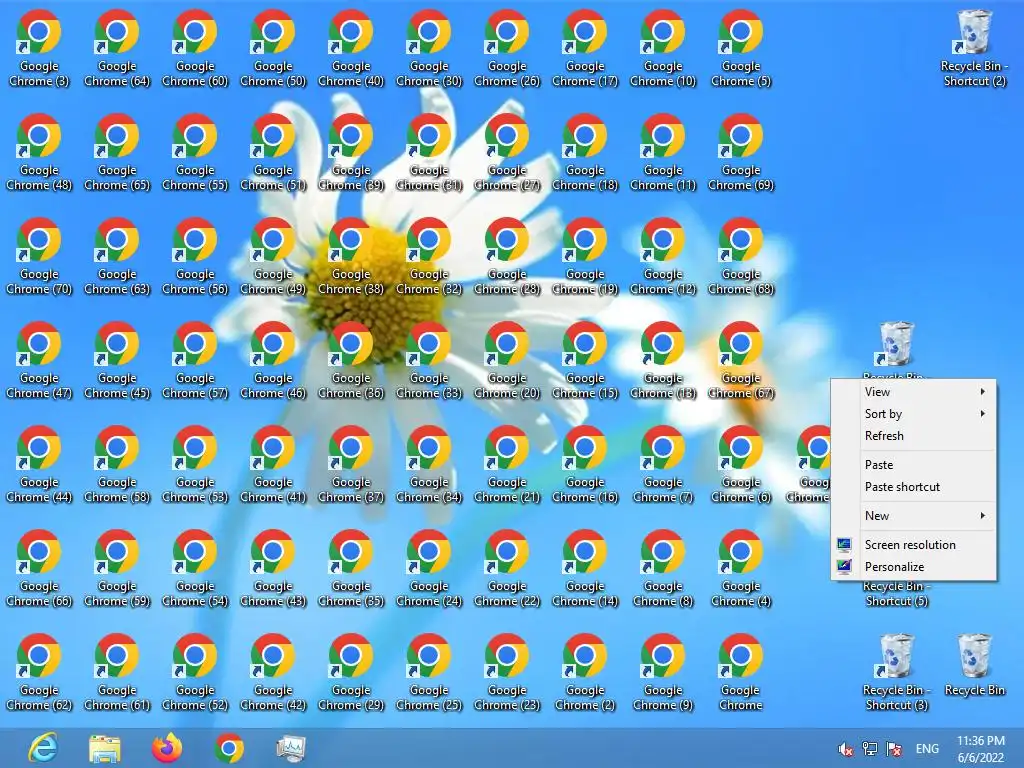Open File Explorer from the taskbar

tap(104, 748)
